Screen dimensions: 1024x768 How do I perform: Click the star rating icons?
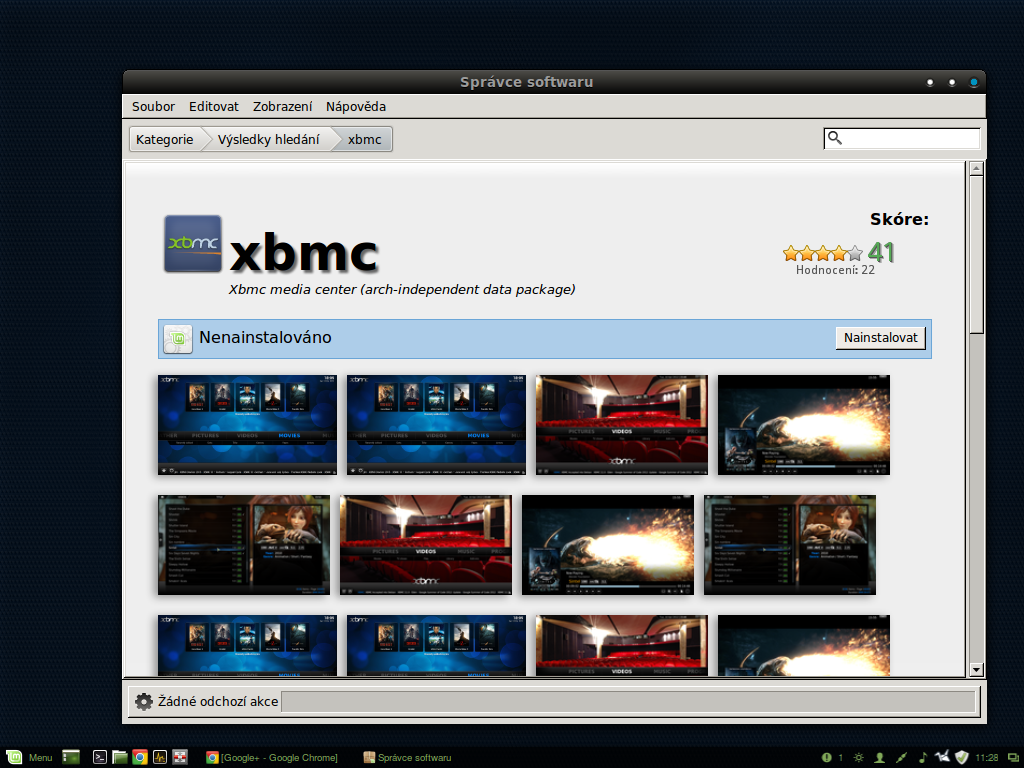point(823,253)
